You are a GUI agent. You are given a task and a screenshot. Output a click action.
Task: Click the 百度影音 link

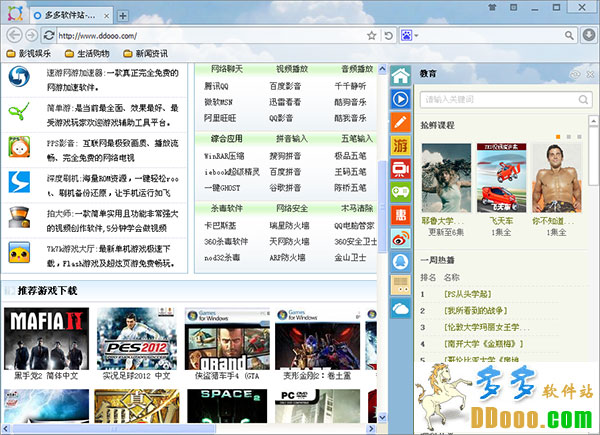pos(285,86)
